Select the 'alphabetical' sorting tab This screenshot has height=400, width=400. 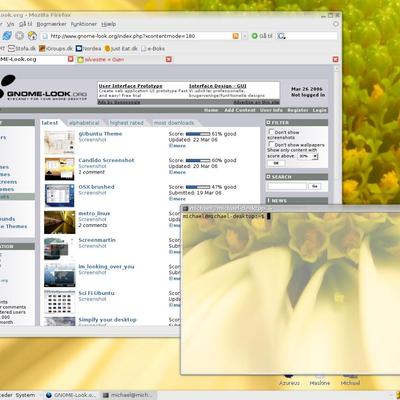(x=84, y=123)
